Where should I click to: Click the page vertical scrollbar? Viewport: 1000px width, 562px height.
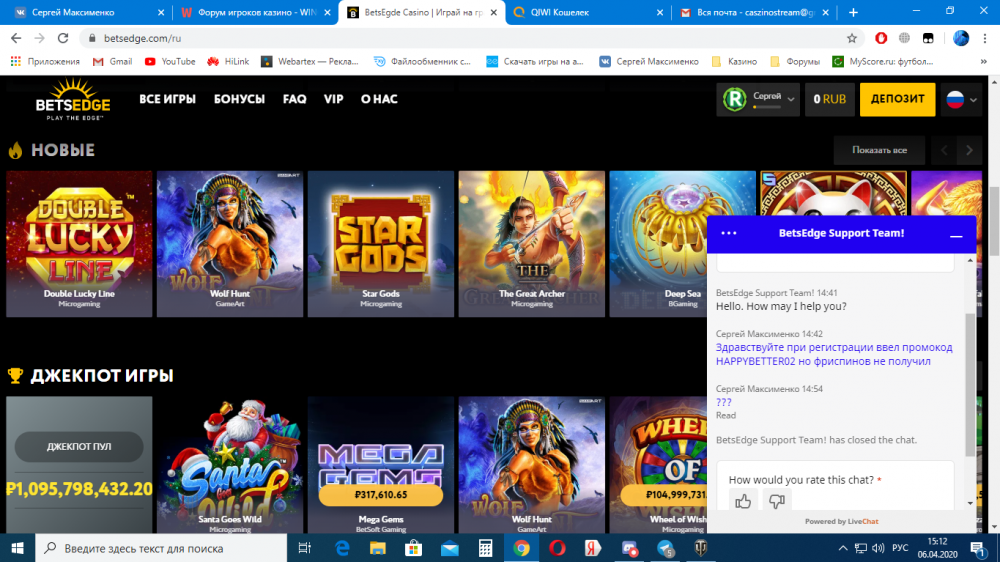[x=994, y=220]
